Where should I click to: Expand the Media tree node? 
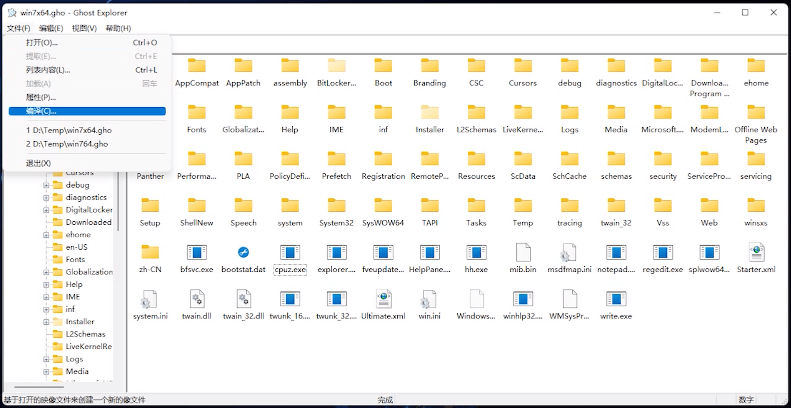[x=46, y=372]
